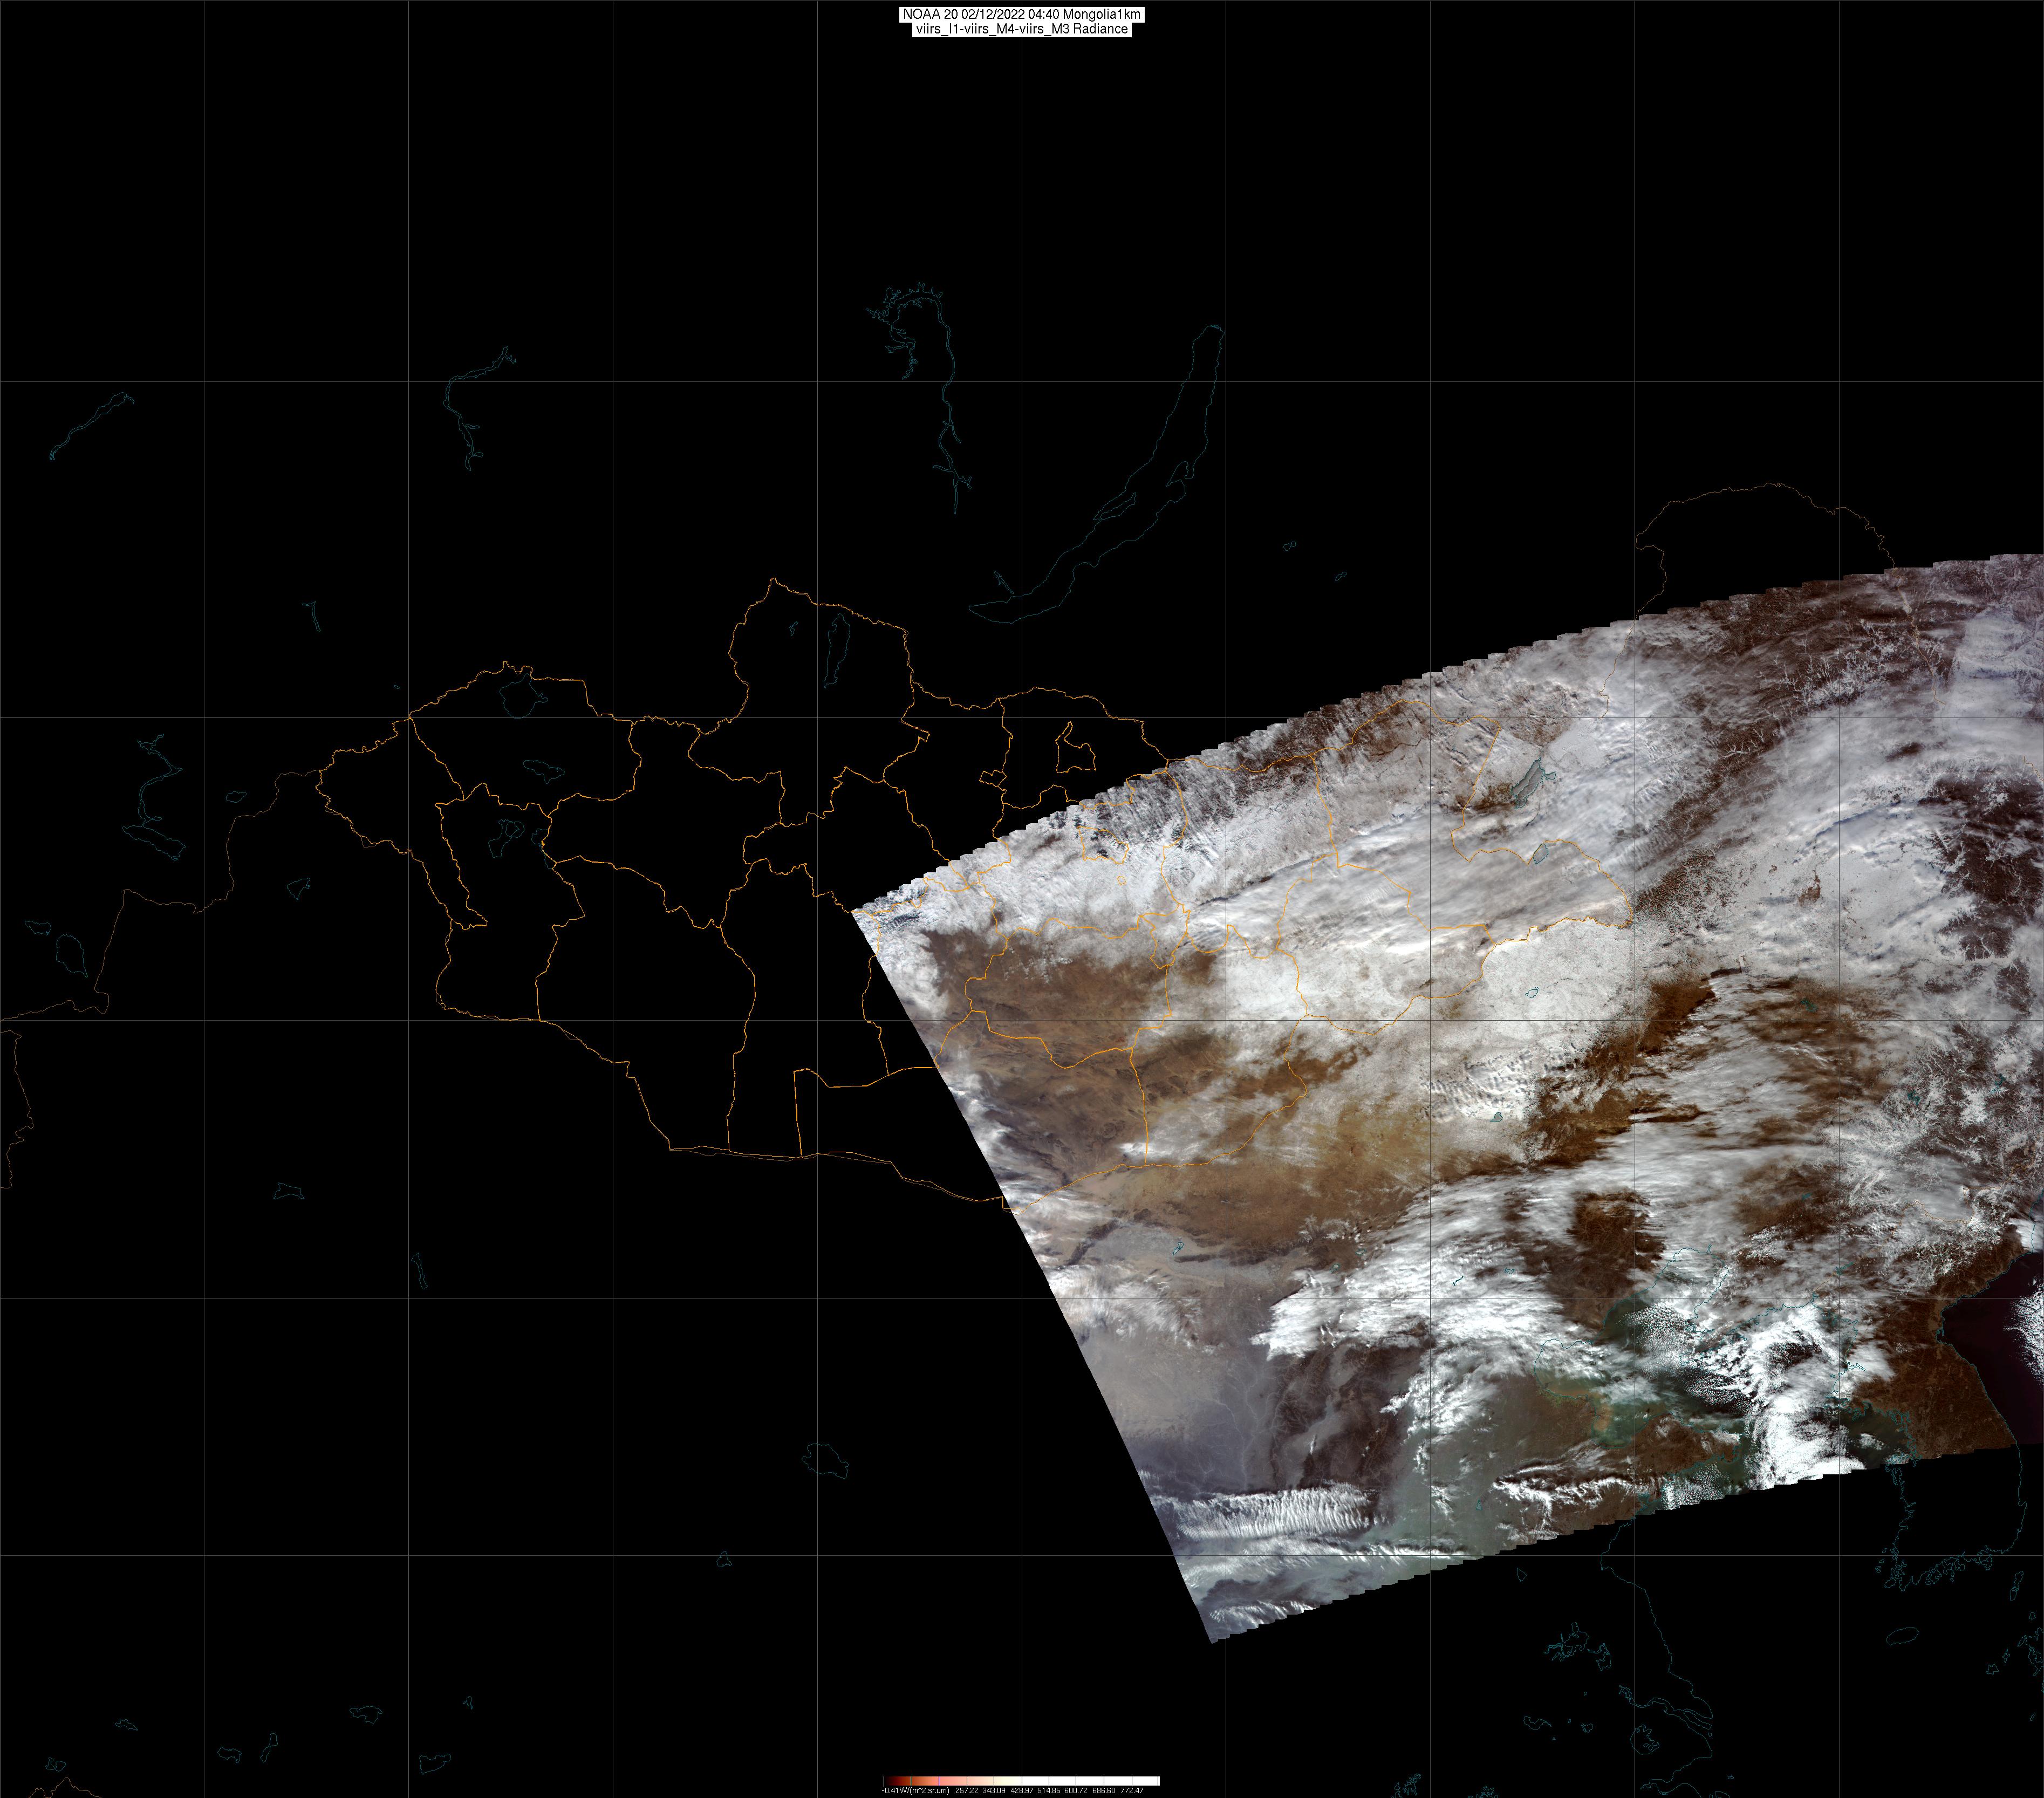Click the 343.09 colorbar tick label
The width and height of the screenshot is (2044, 1798).
pyautogui.click(x=994, y=1791)
